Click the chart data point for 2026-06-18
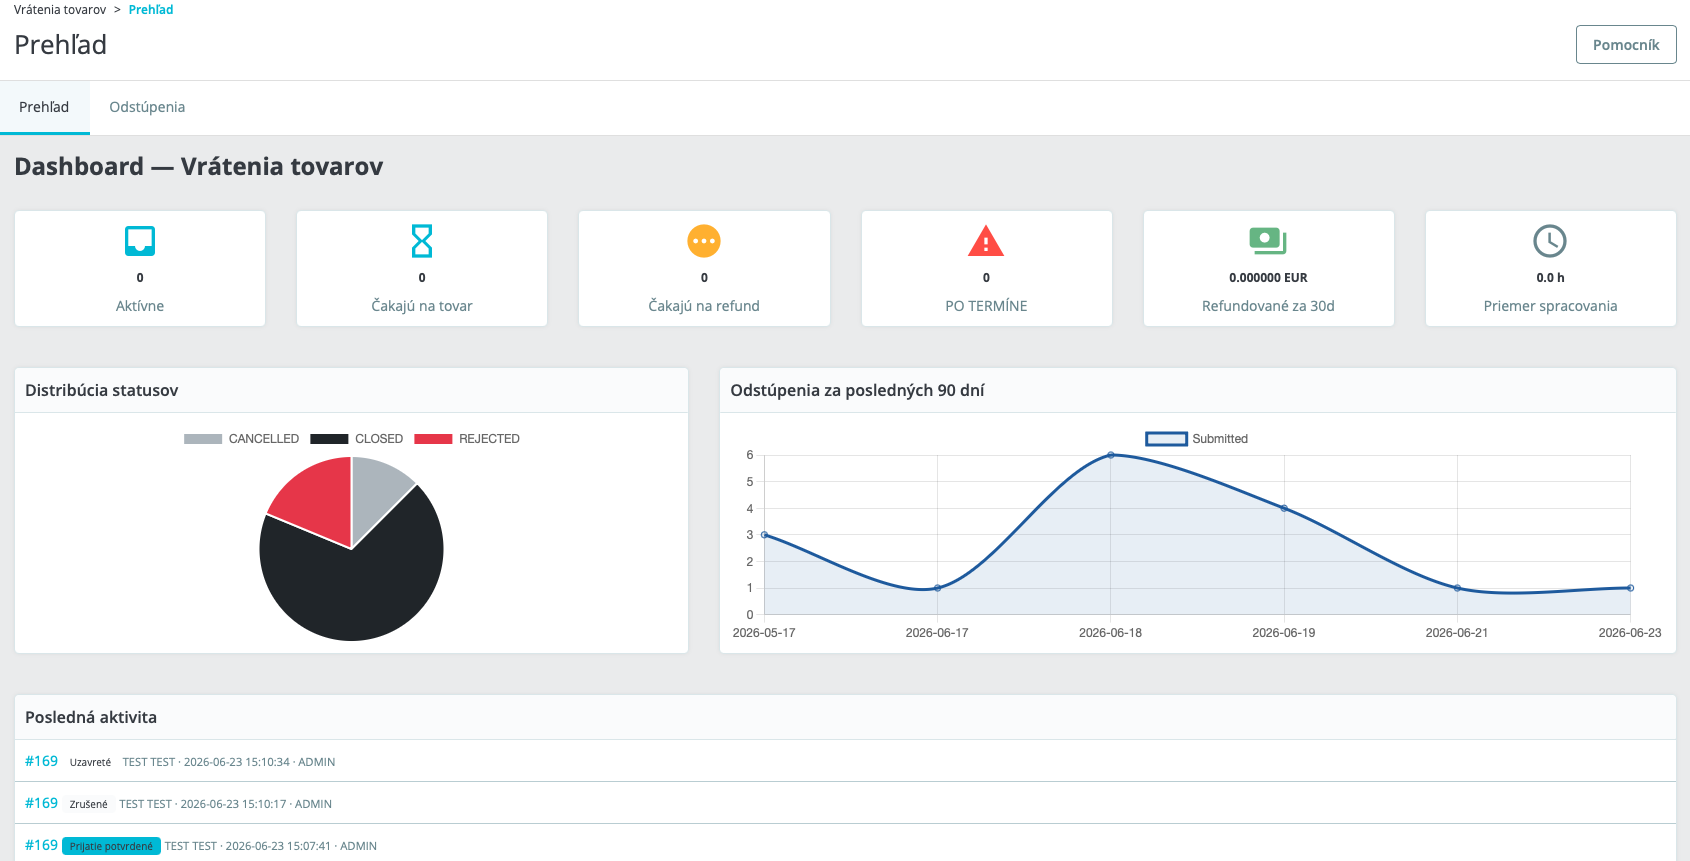The height and width of the screenshot is (861, 1690). [x=1110, y=455]
